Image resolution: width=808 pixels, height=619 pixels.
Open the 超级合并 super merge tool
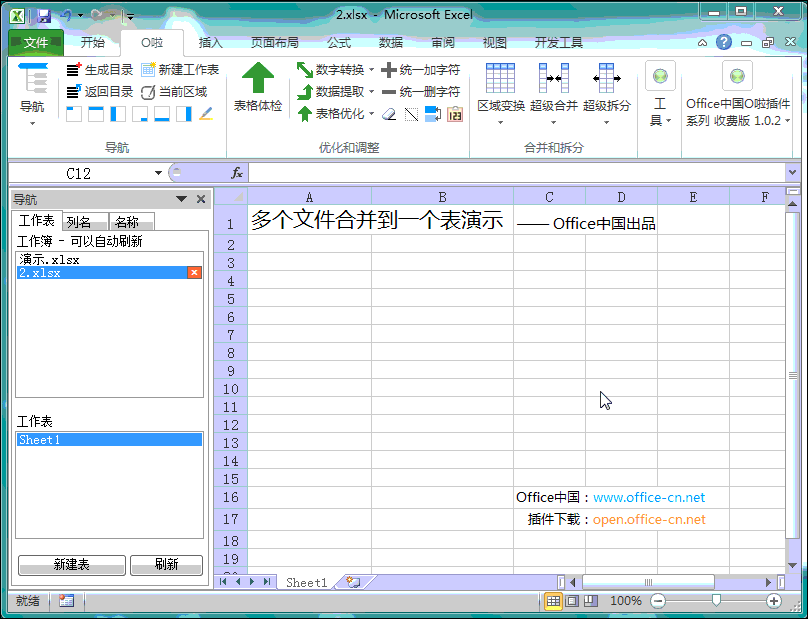click(x=553, y=94)
